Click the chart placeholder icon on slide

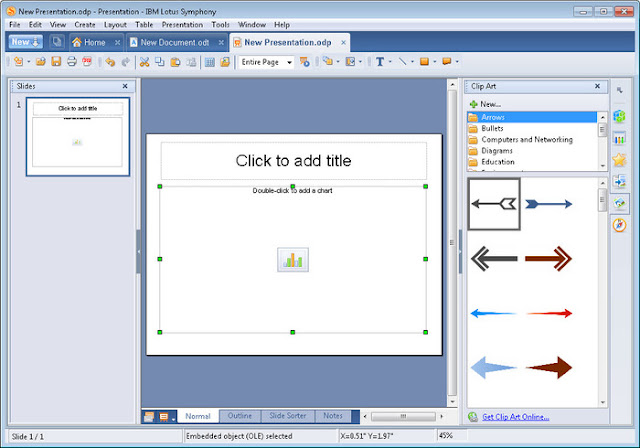tap(293, 259)
